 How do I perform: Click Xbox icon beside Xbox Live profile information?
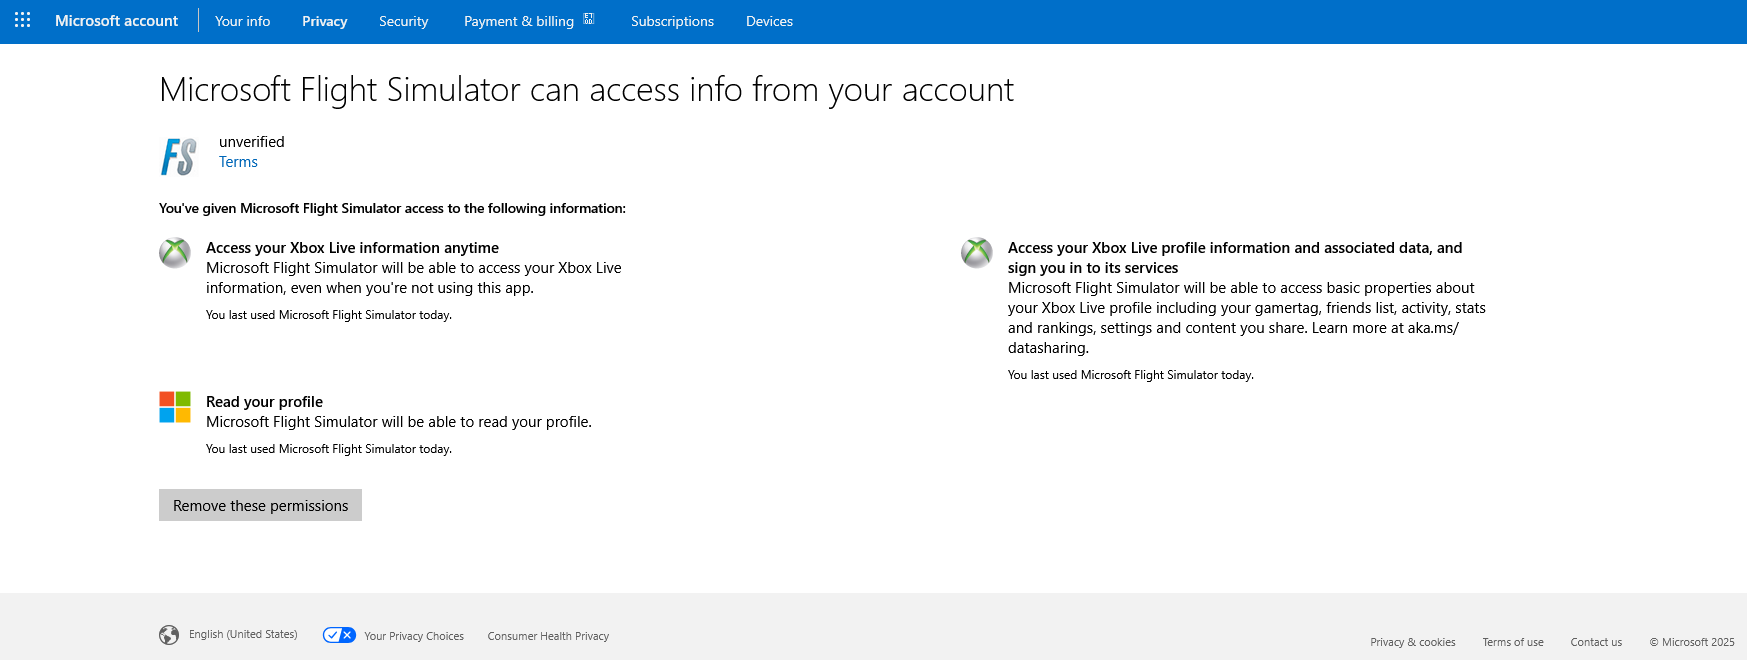977,253
